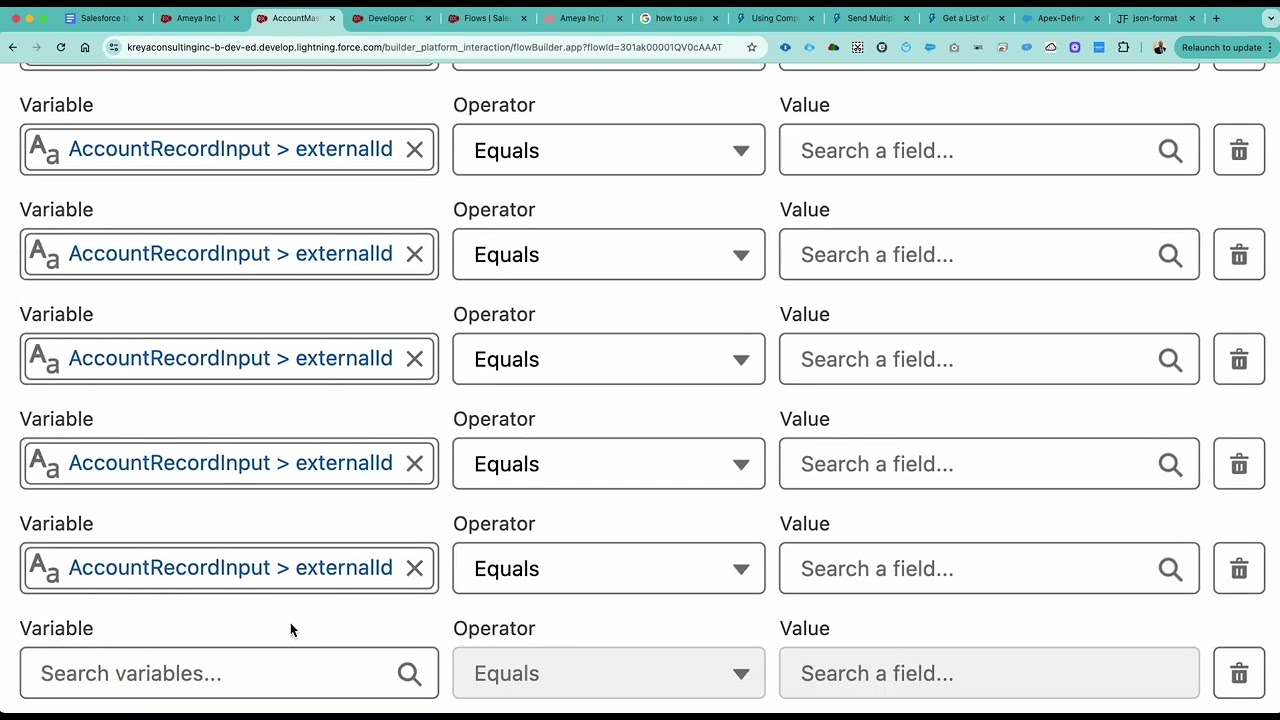Click the Value search field in the fourth row
Viewport: 1280px width, 720px height.
click(975, 464)
